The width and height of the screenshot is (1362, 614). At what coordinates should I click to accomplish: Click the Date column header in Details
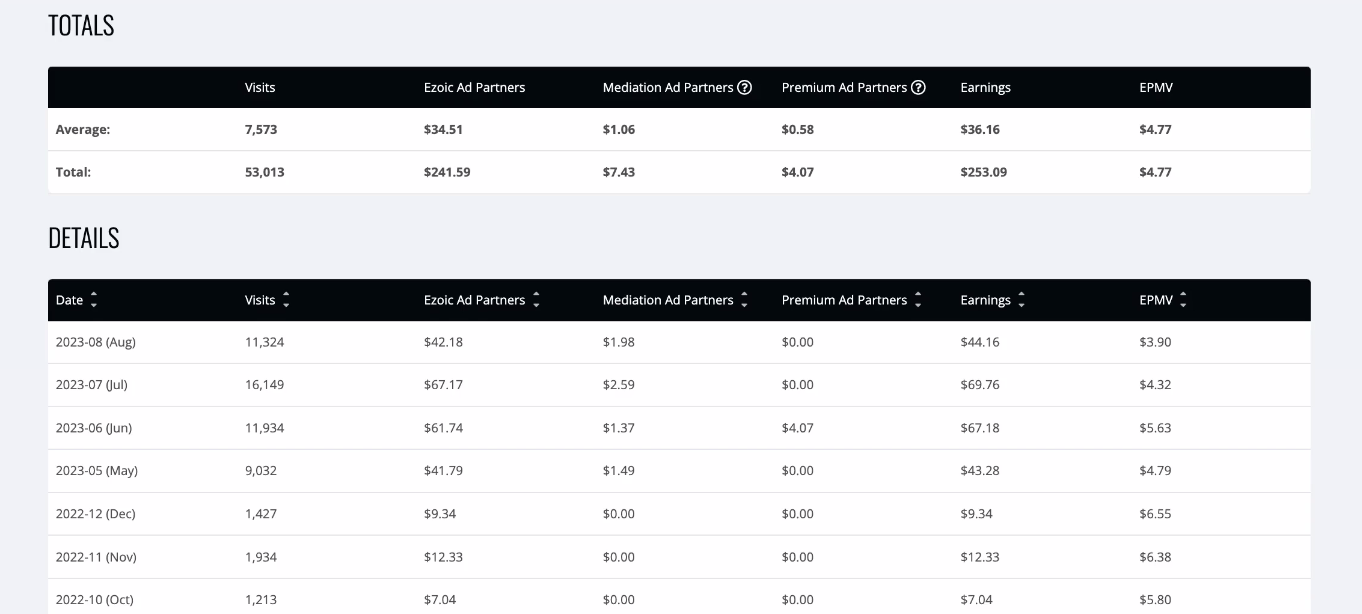(69, 300)
